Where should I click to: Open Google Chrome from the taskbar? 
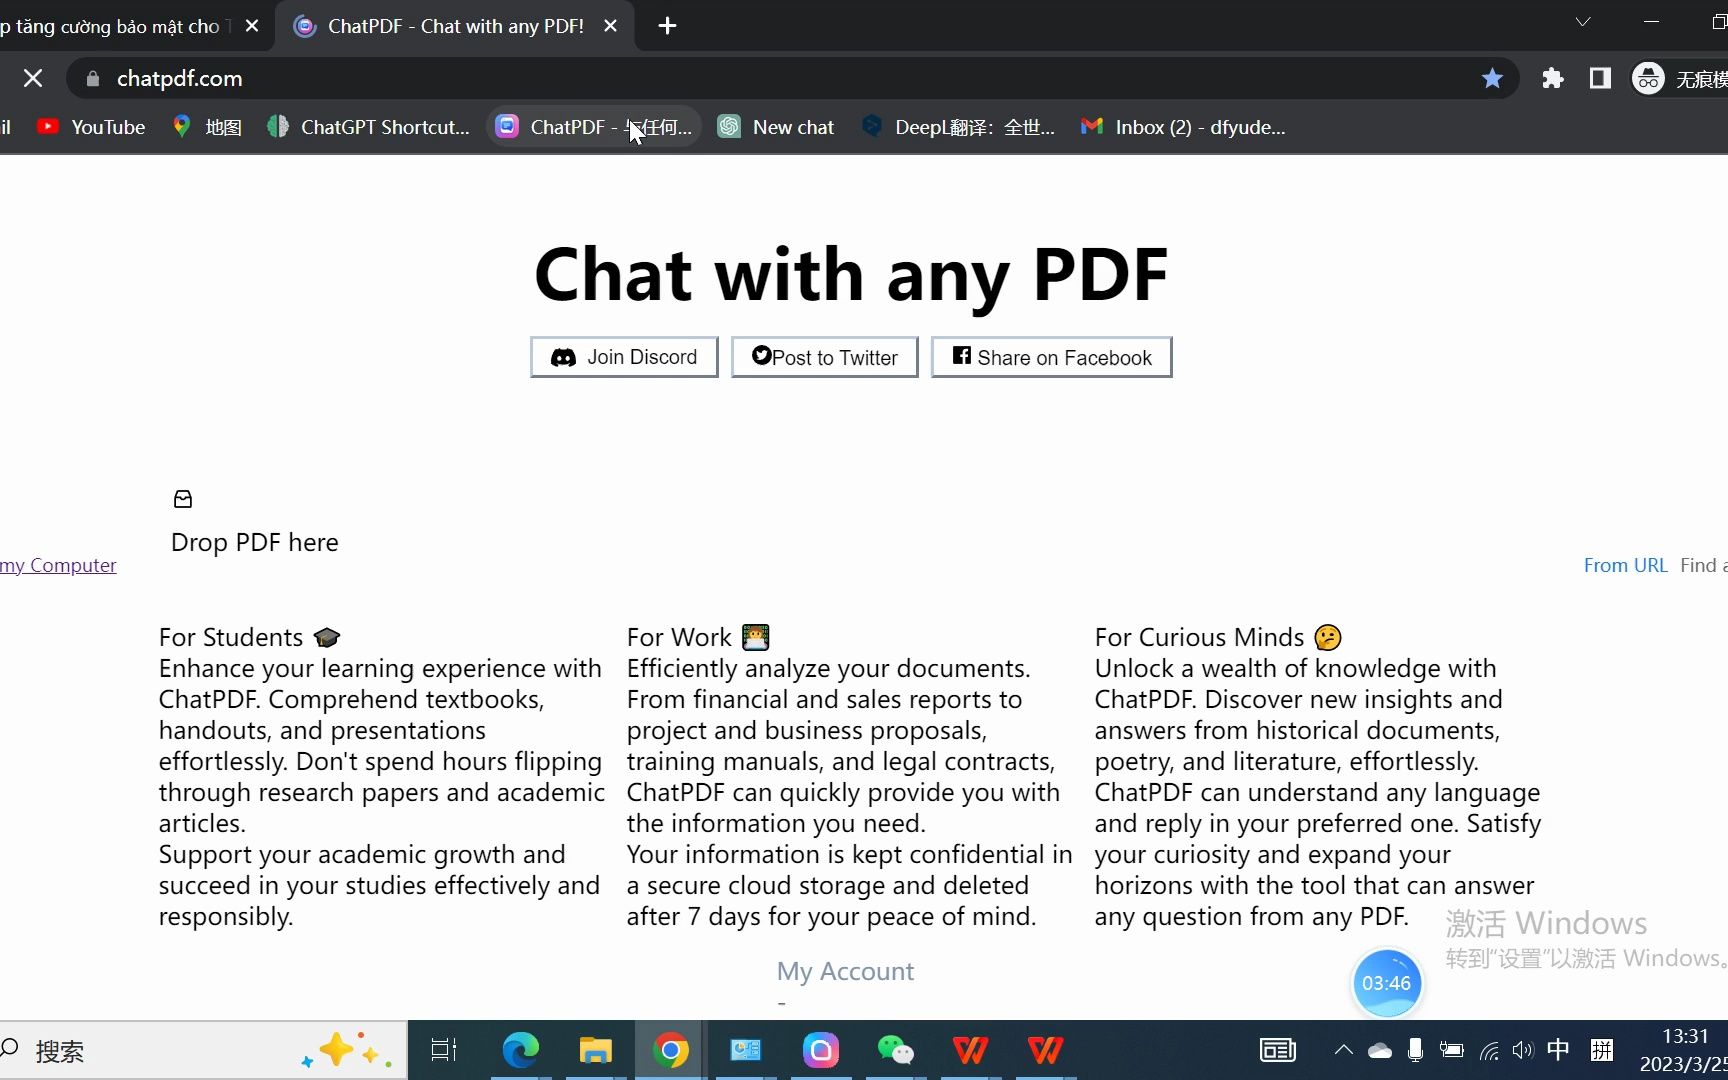[670, 1050]
